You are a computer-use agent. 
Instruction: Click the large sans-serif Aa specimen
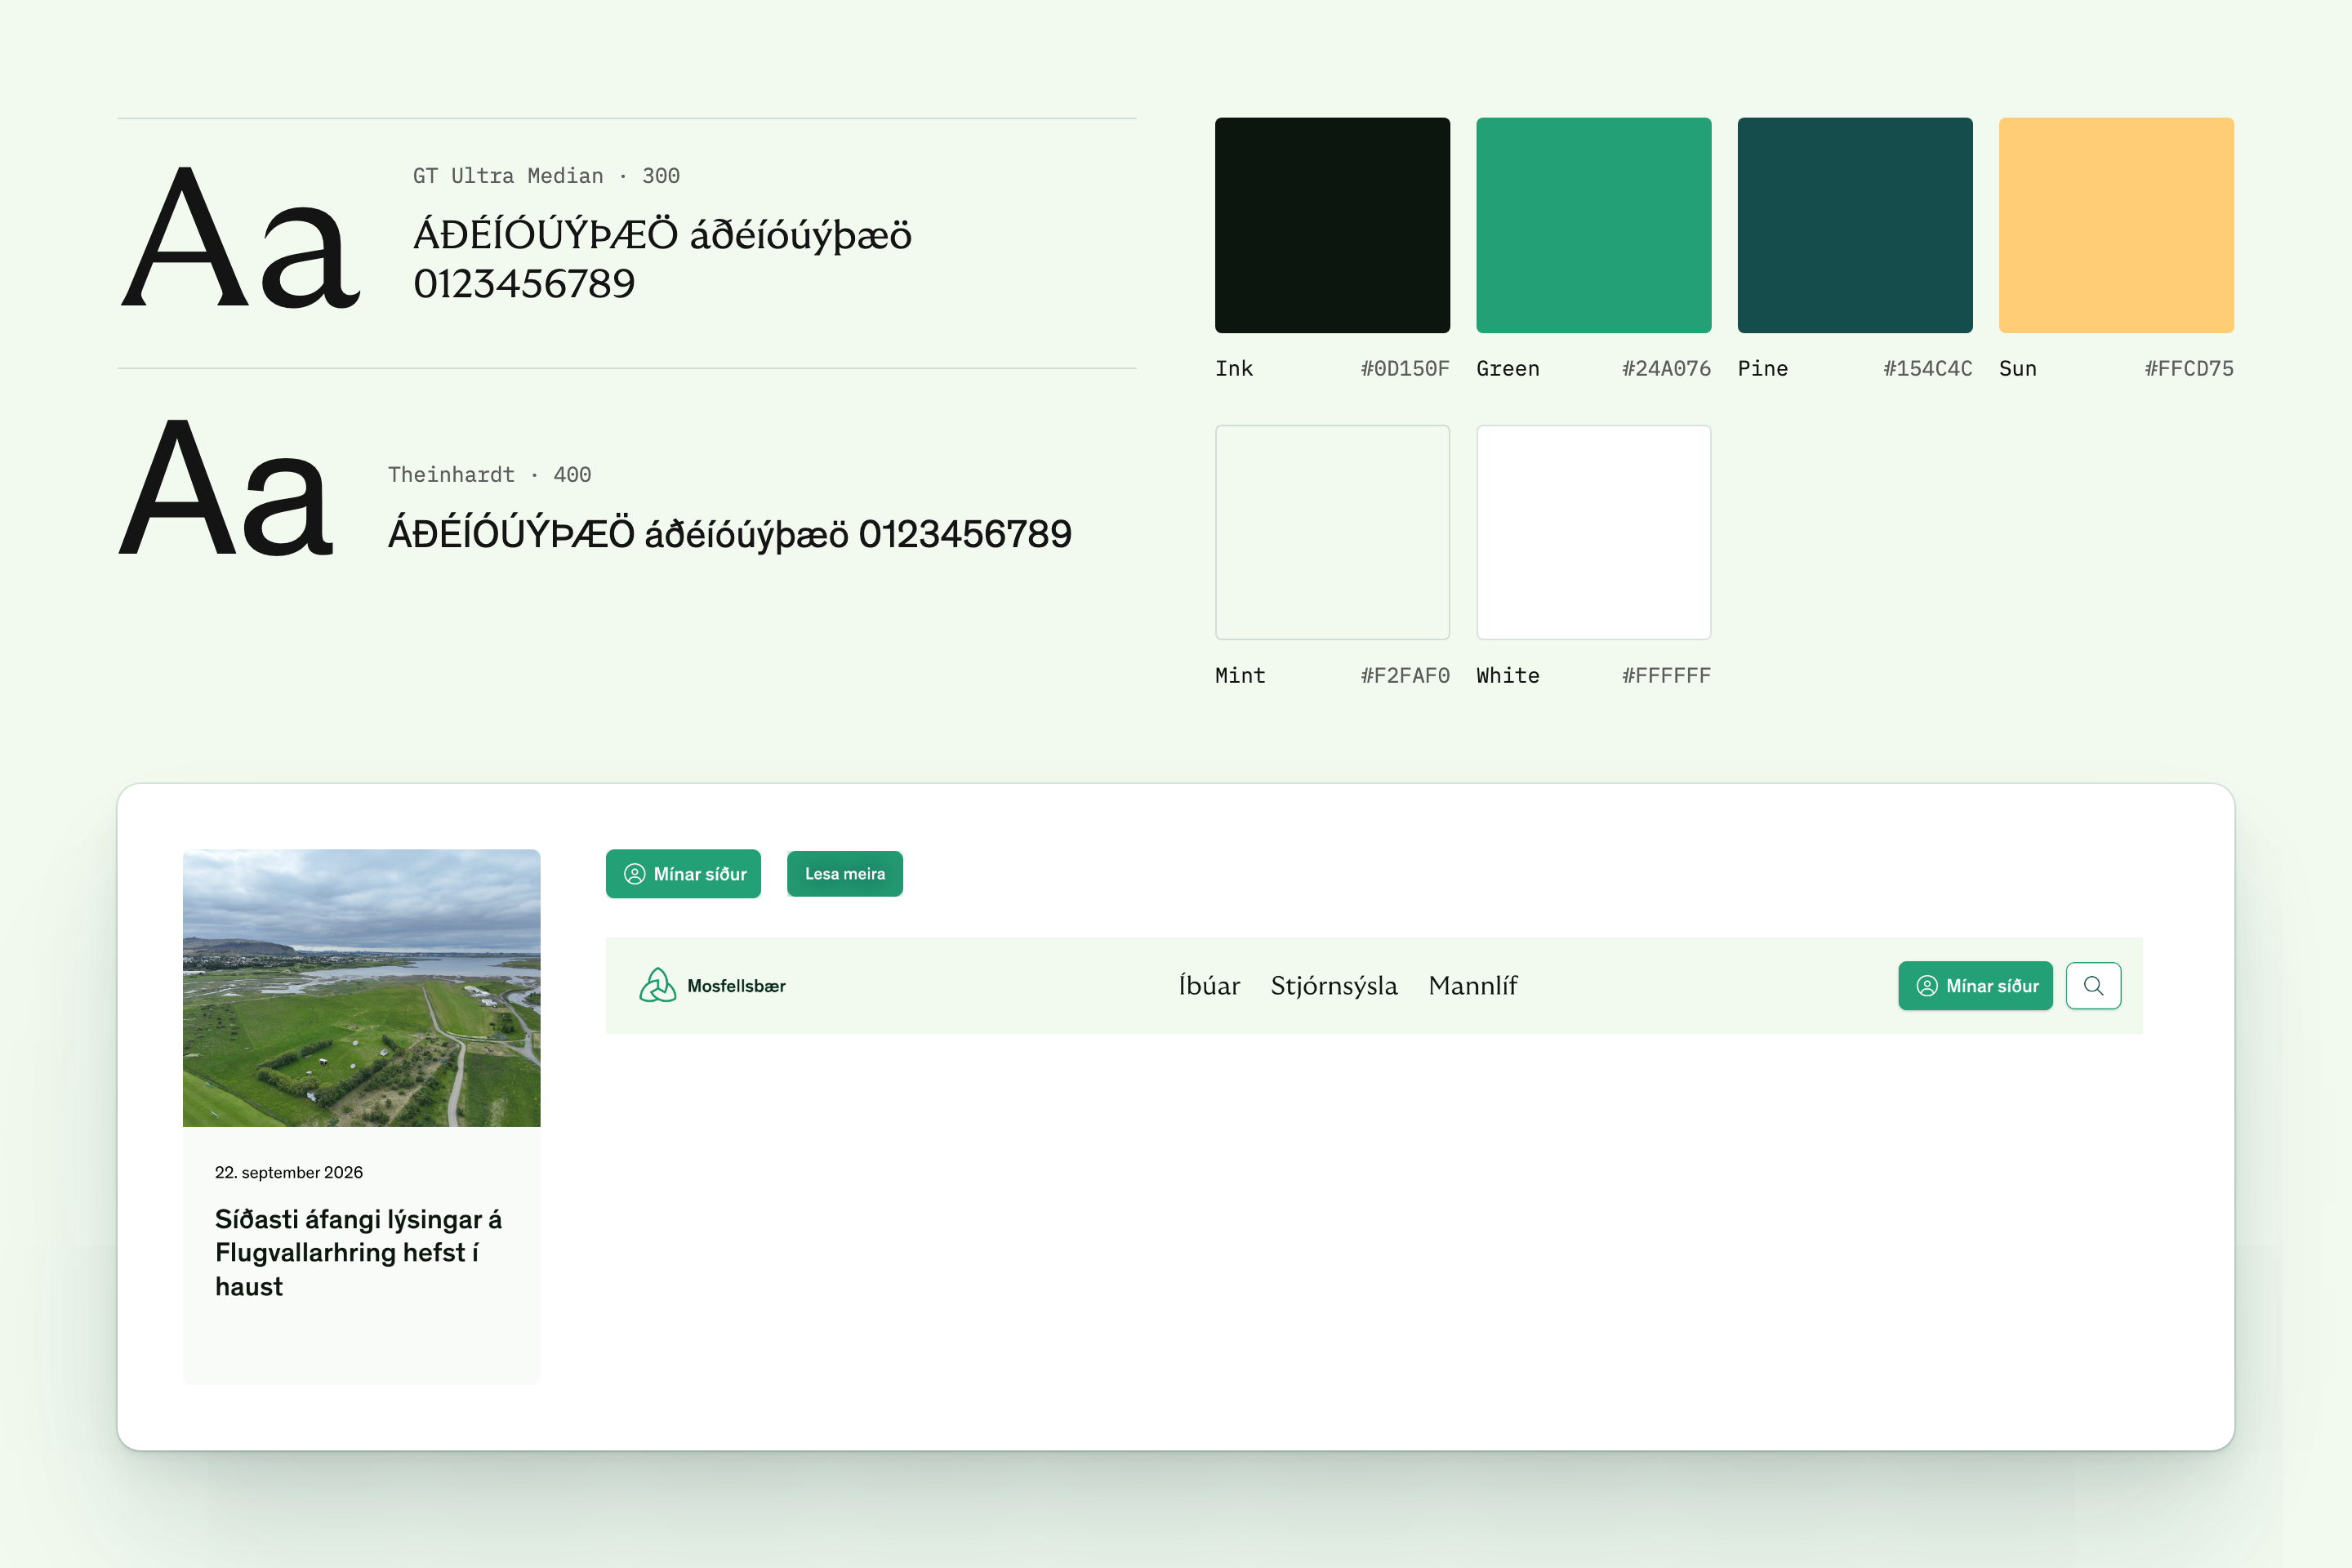pyautogui.click(x=226, y=489)
